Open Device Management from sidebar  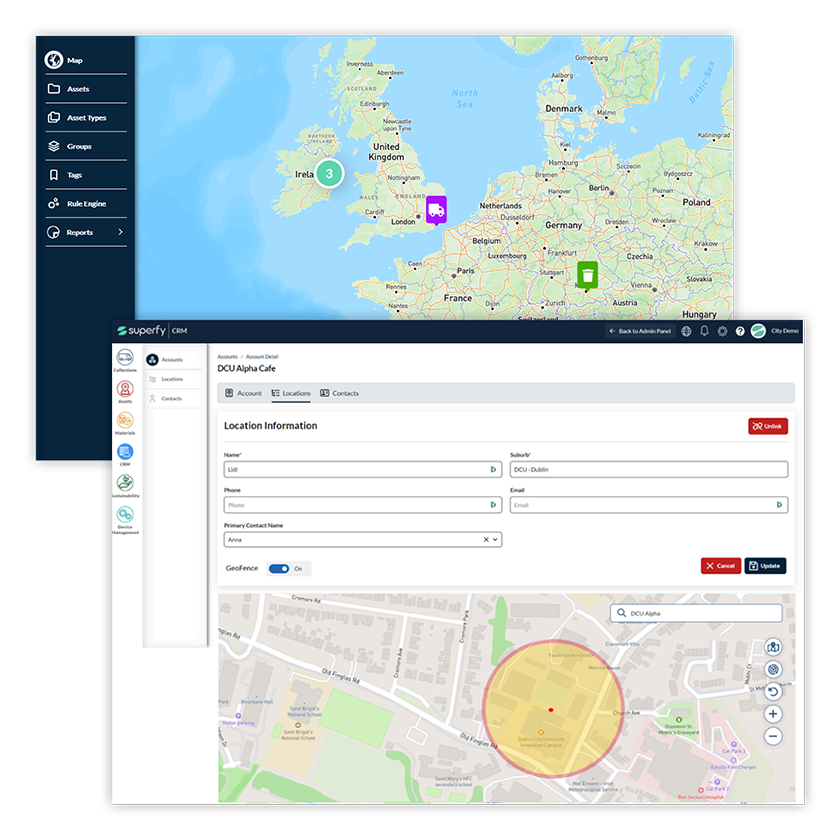pyautogui.click(x=125, y=516)
